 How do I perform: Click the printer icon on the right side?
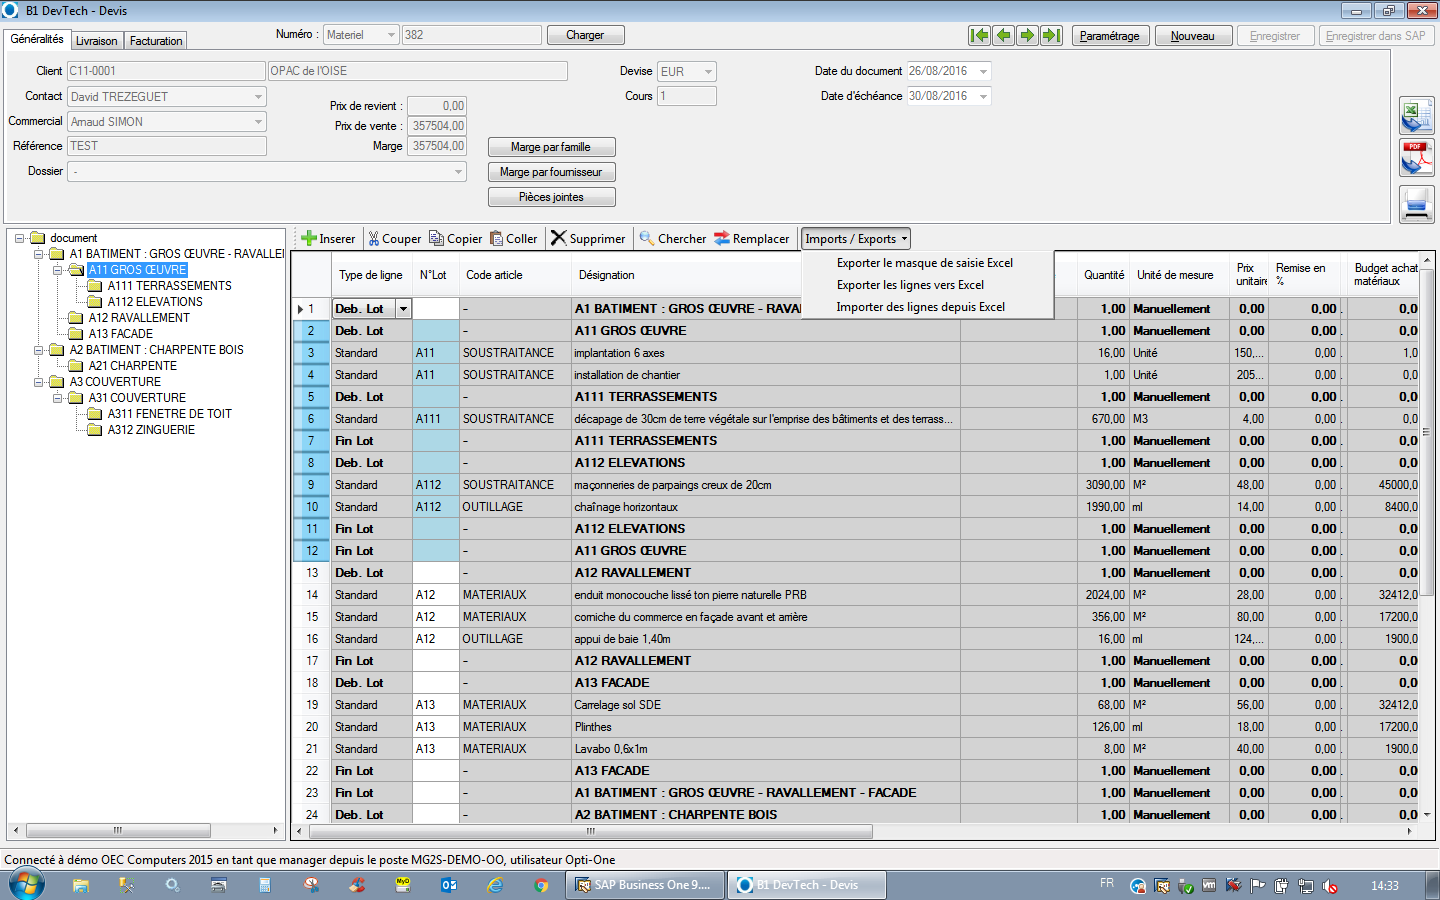pyautogui.click(x=1416, y=204)
